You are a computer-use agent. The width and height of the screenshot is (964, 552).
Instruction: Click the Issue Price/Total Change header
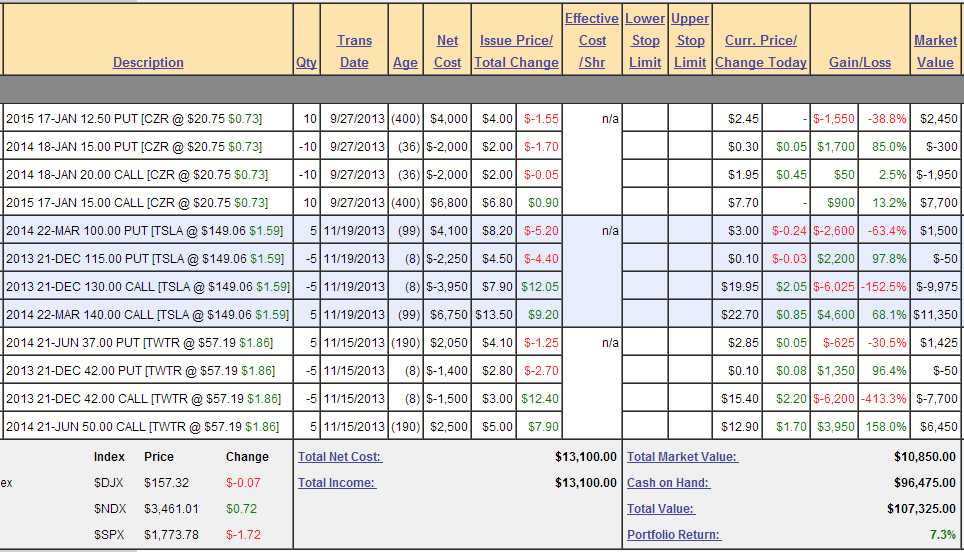coord(516,51)
